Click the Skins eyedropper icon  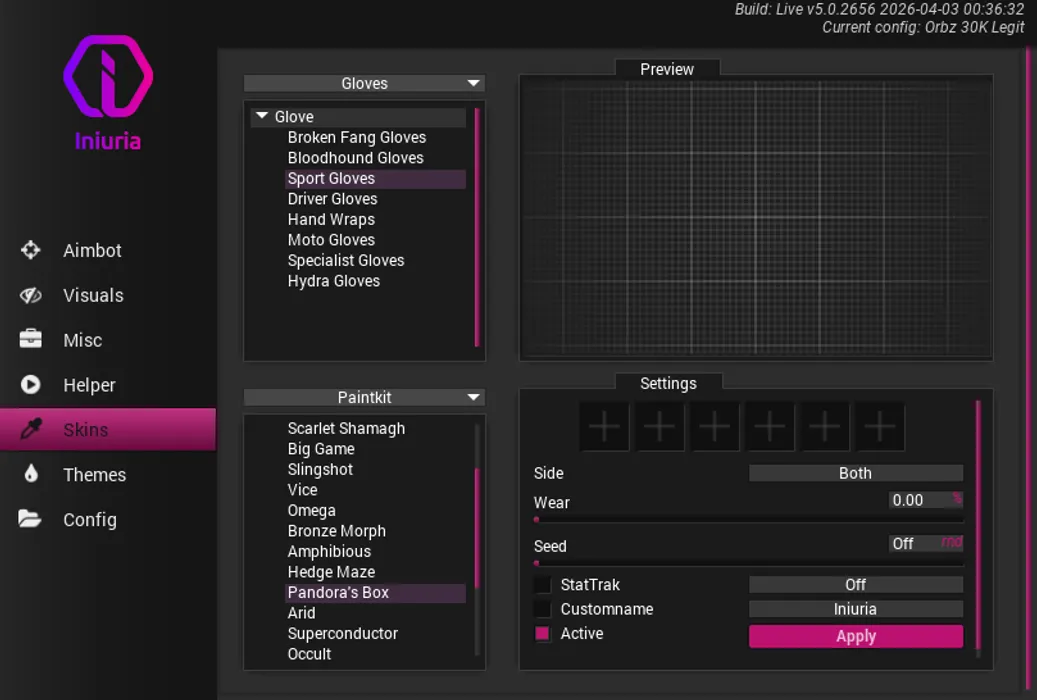click(31, 429)
